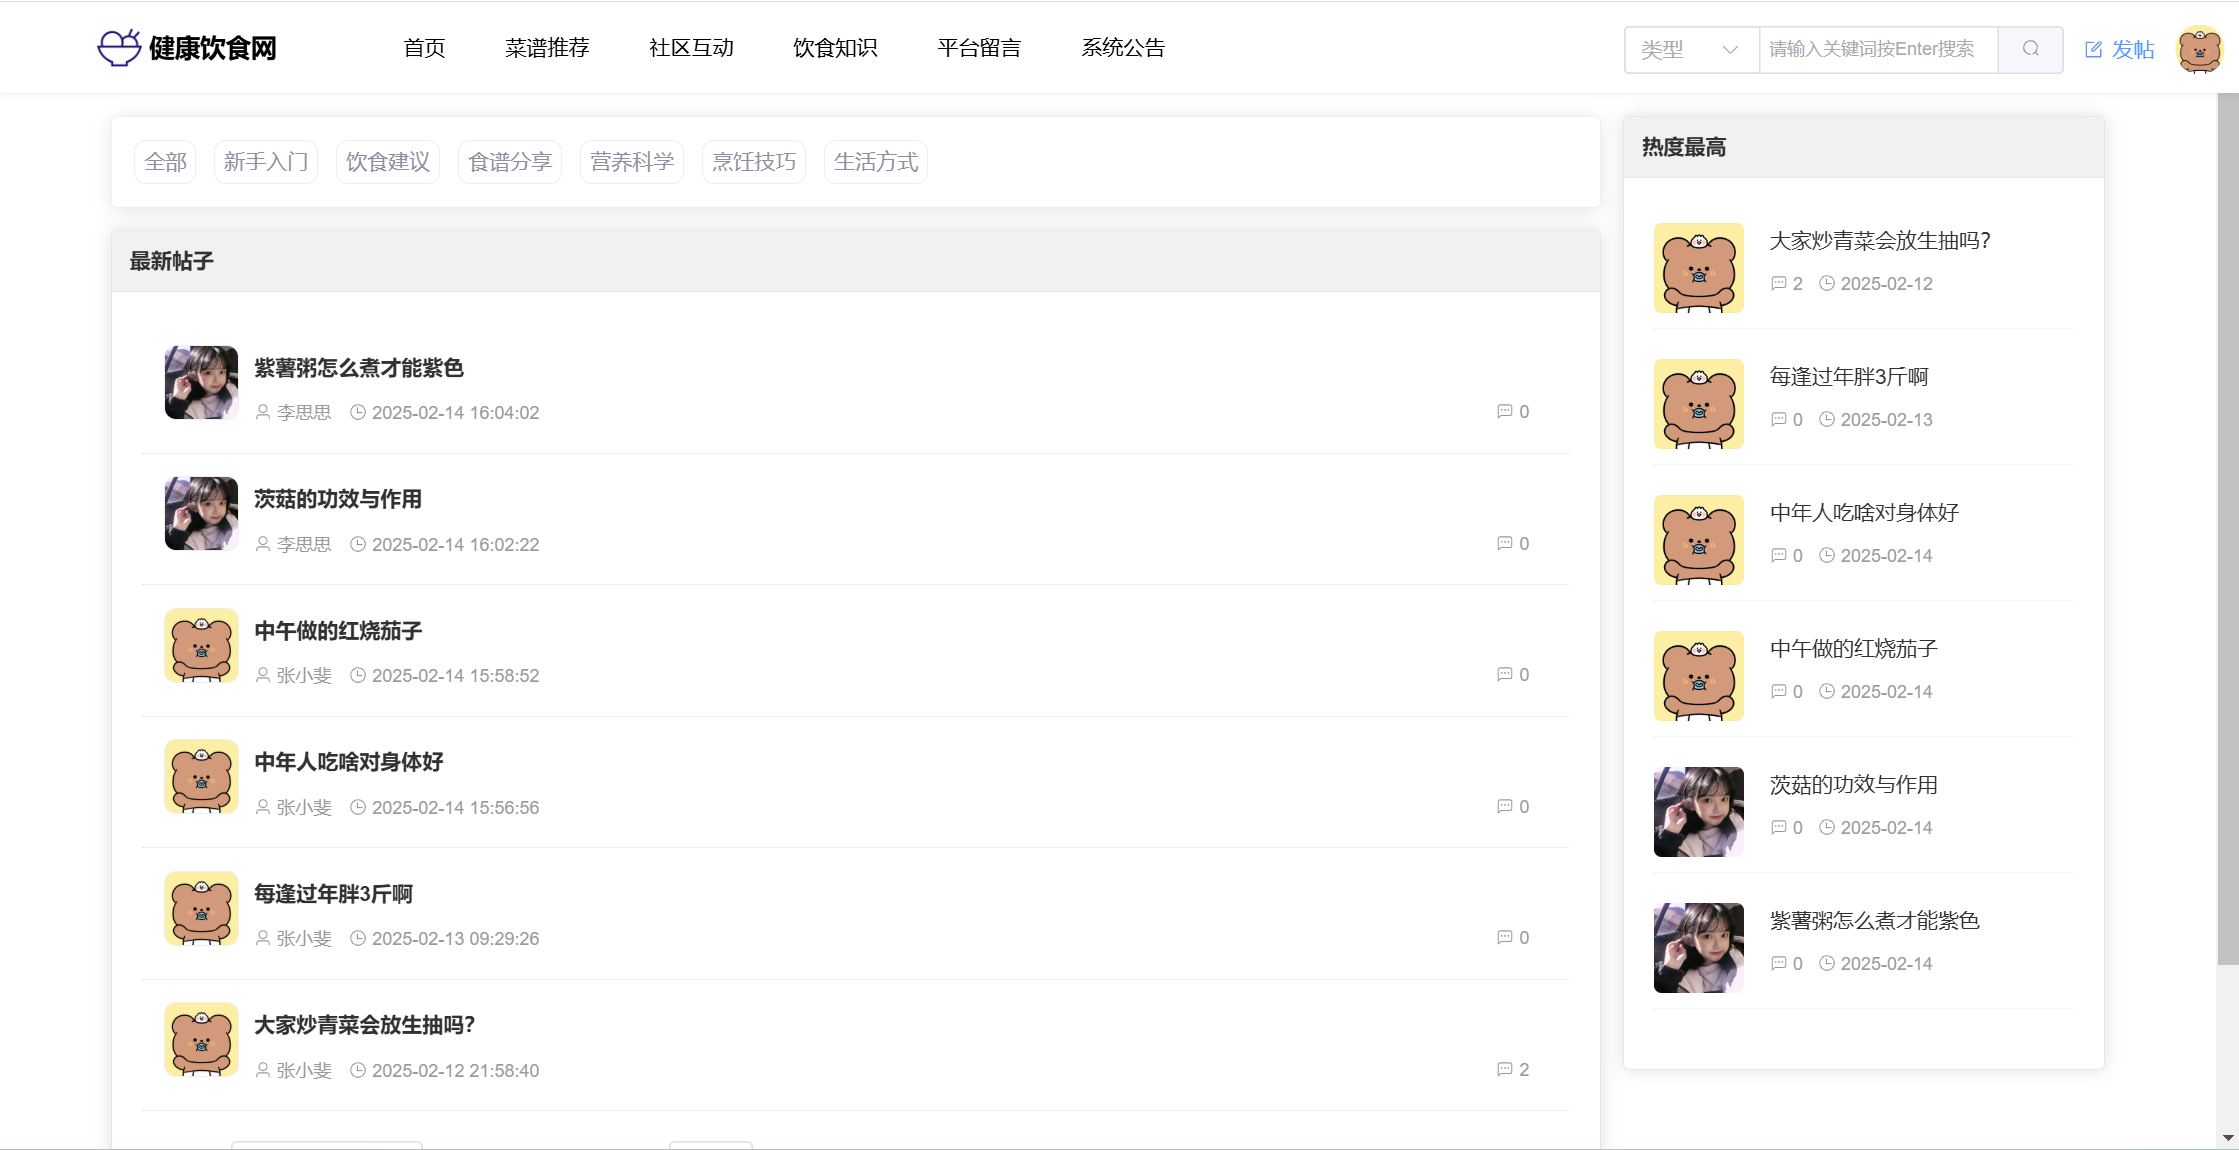The image size is (2239, 1150).
Task: Open the user avatar in the header
Action: click(x=2199, y=49)
